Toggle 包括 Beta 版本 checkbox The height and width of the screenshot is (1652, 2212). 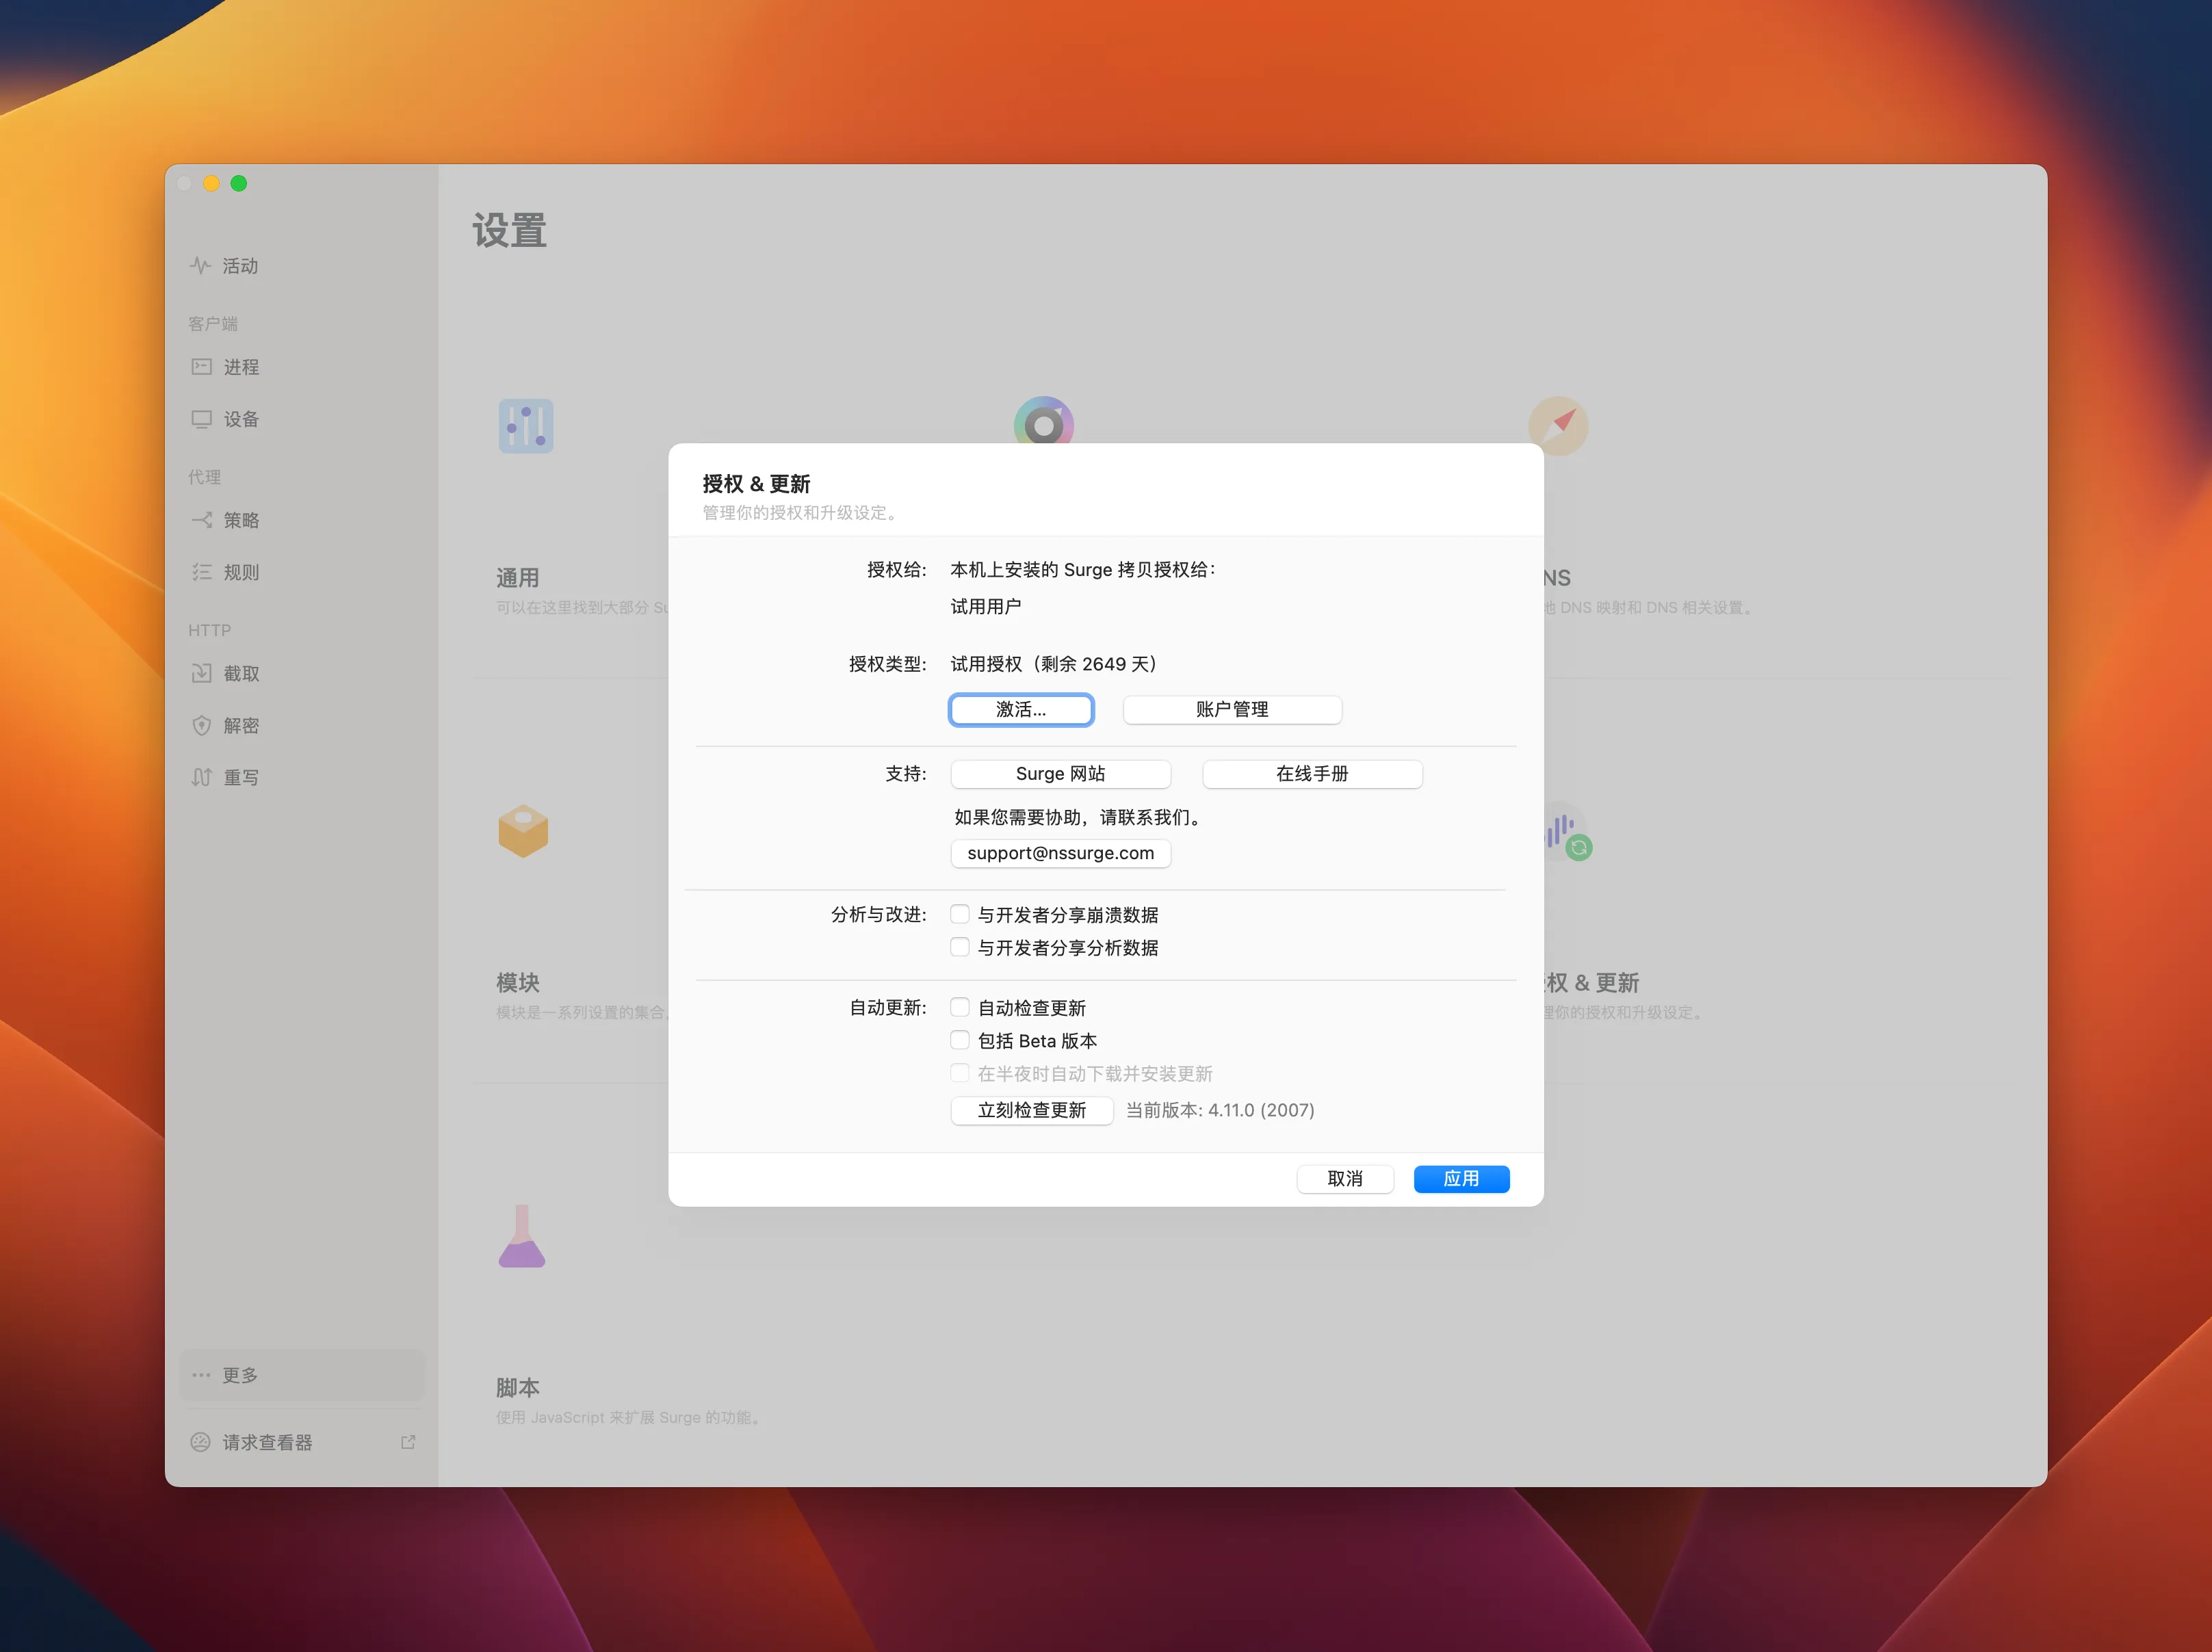(x=960, y=1040)
